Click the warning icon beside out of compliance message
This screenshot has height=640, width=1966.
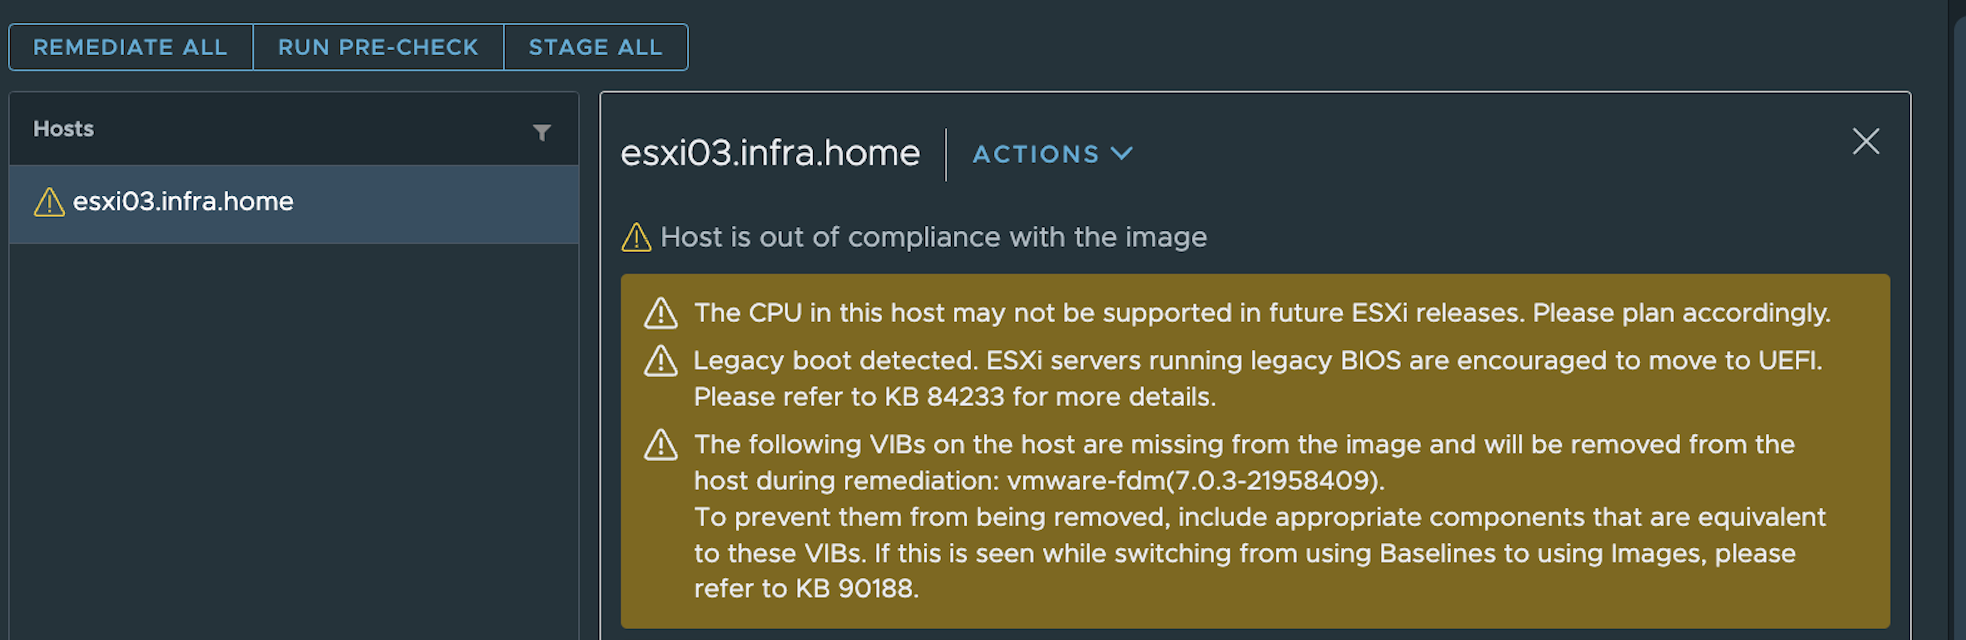(x=636, y=238)
